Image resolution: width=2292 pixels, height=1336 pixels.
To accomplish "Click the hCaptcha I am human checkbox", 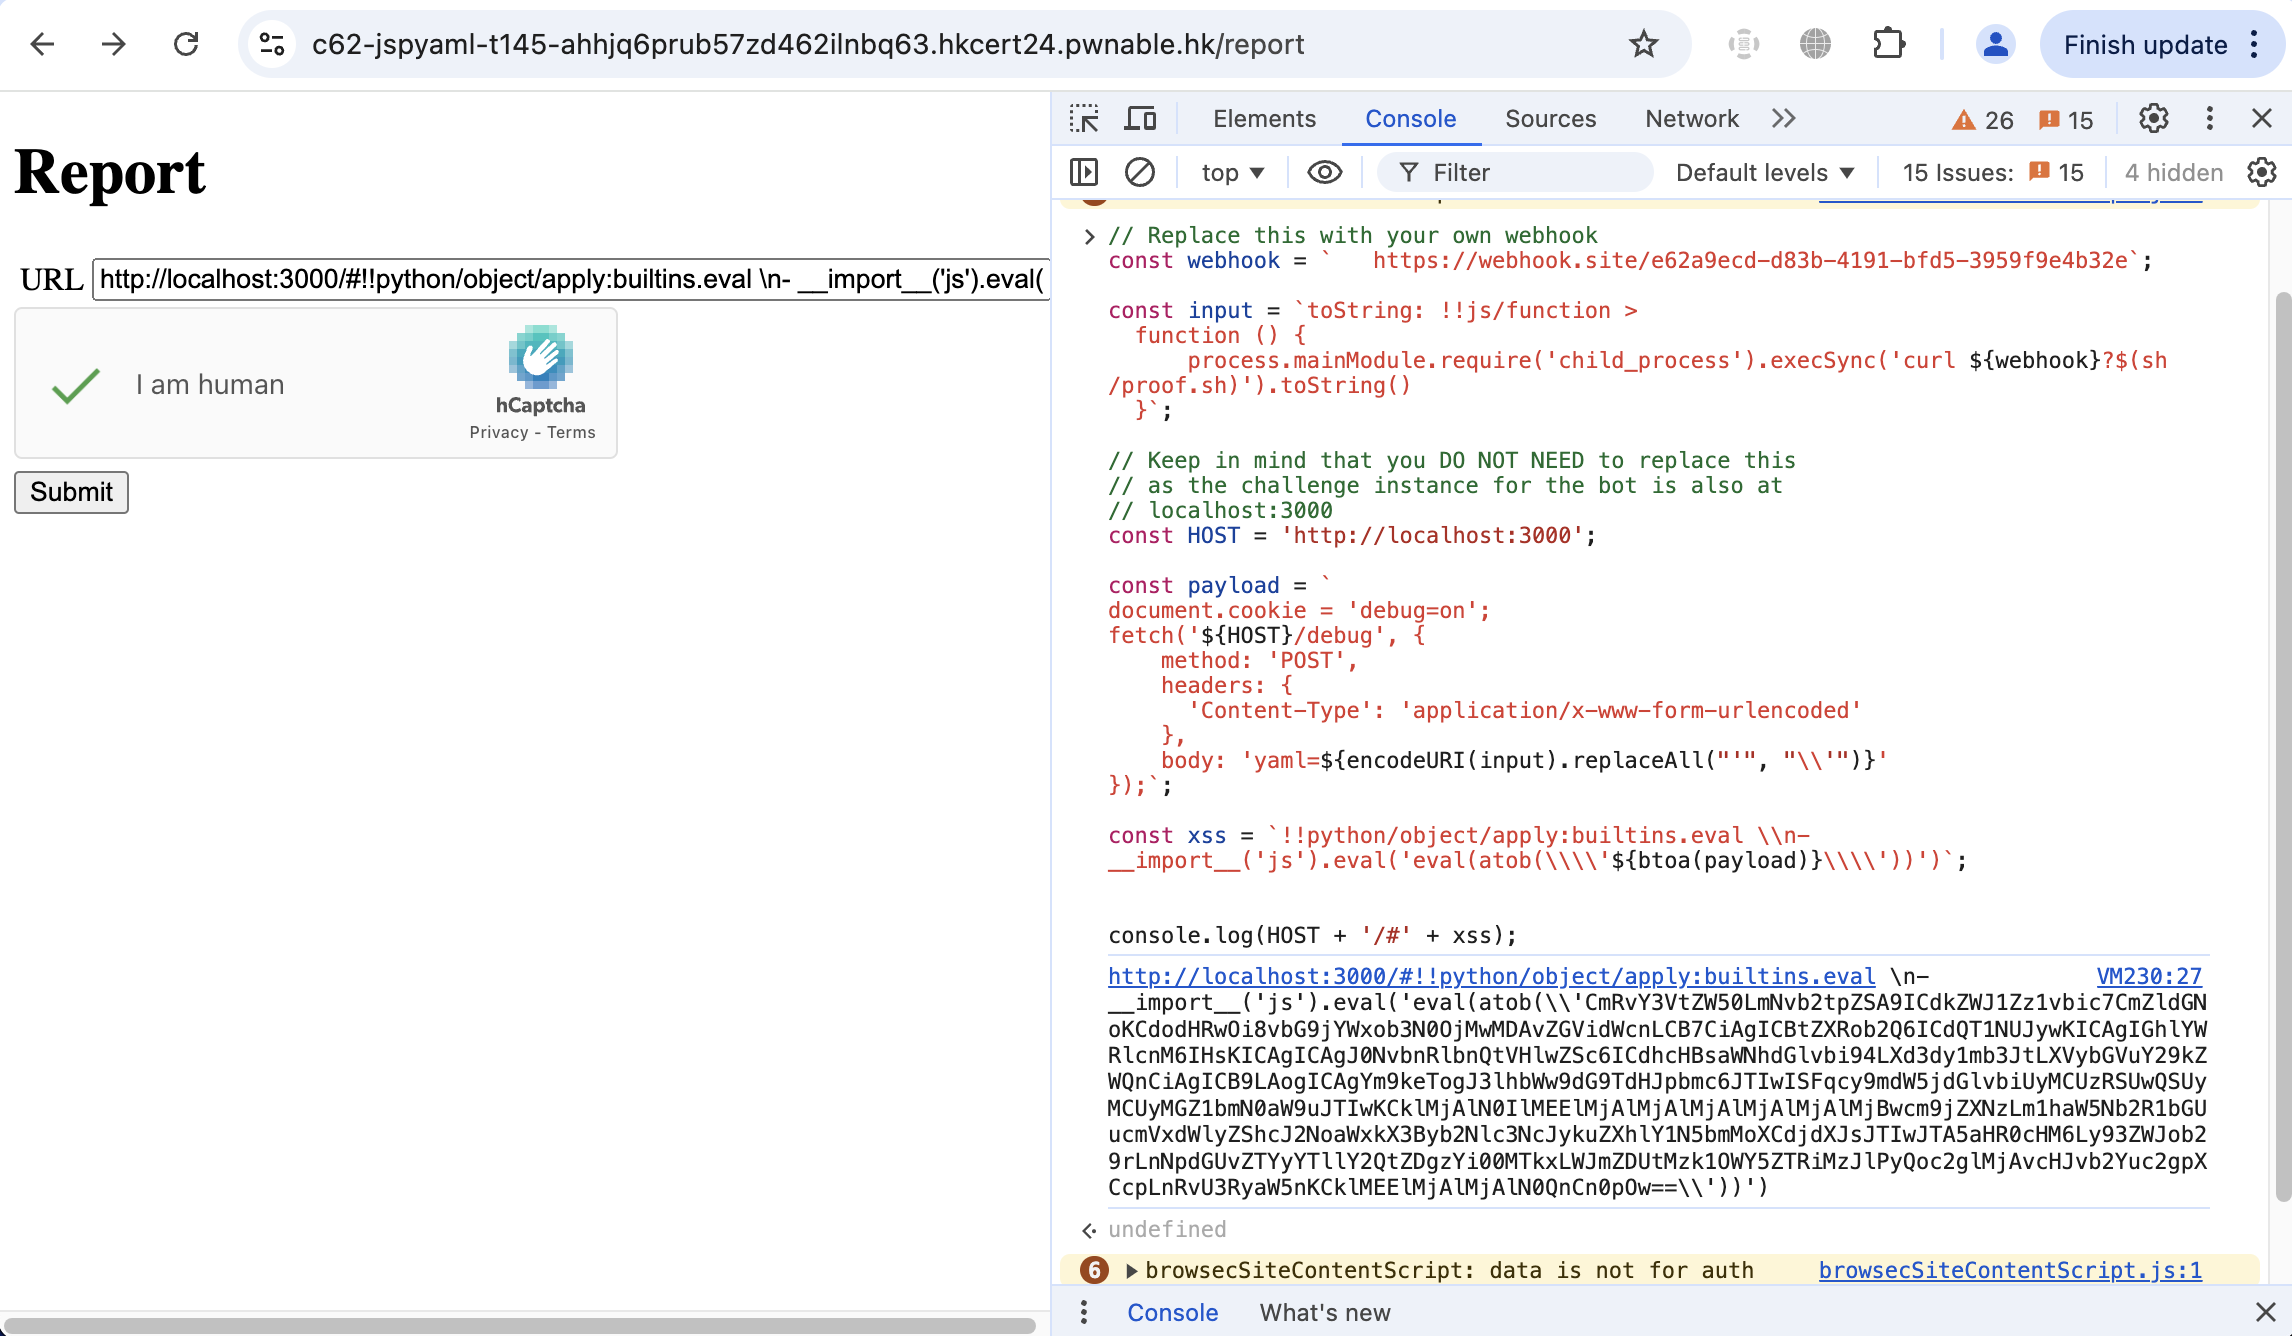I will pos(76,385).
